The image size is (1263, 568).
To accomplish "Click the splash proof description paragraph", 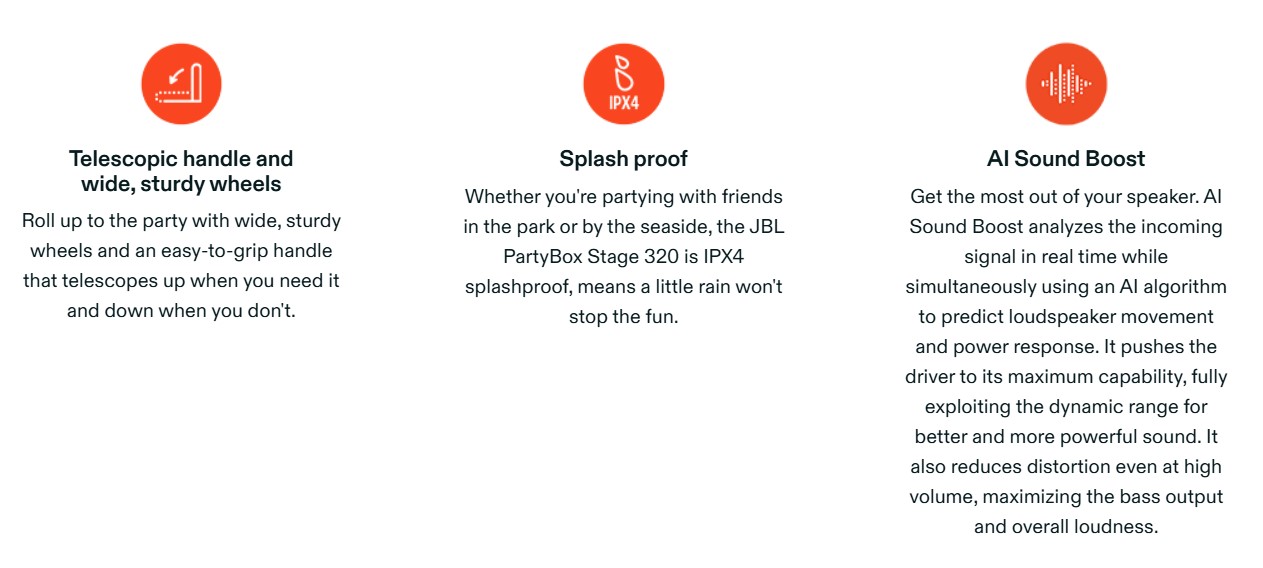I will coord(624,257).
